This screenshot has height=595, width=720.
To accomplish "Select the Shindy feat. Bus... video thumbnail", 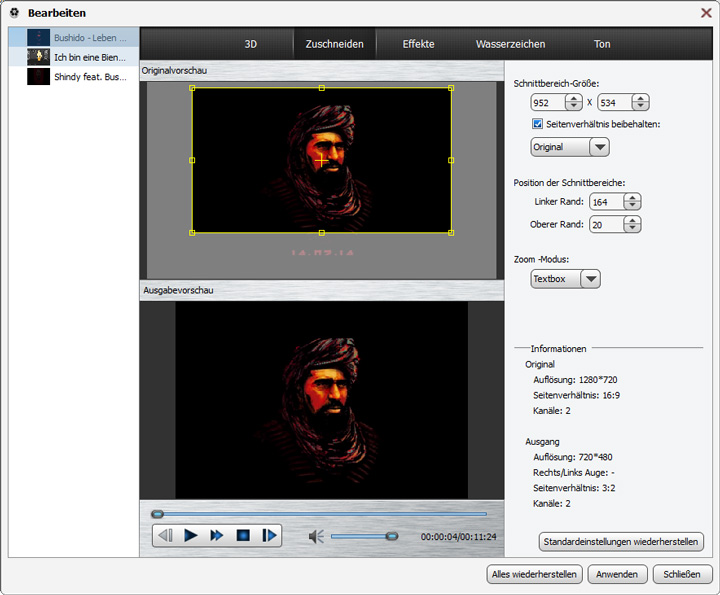I will tap(39, 76).
